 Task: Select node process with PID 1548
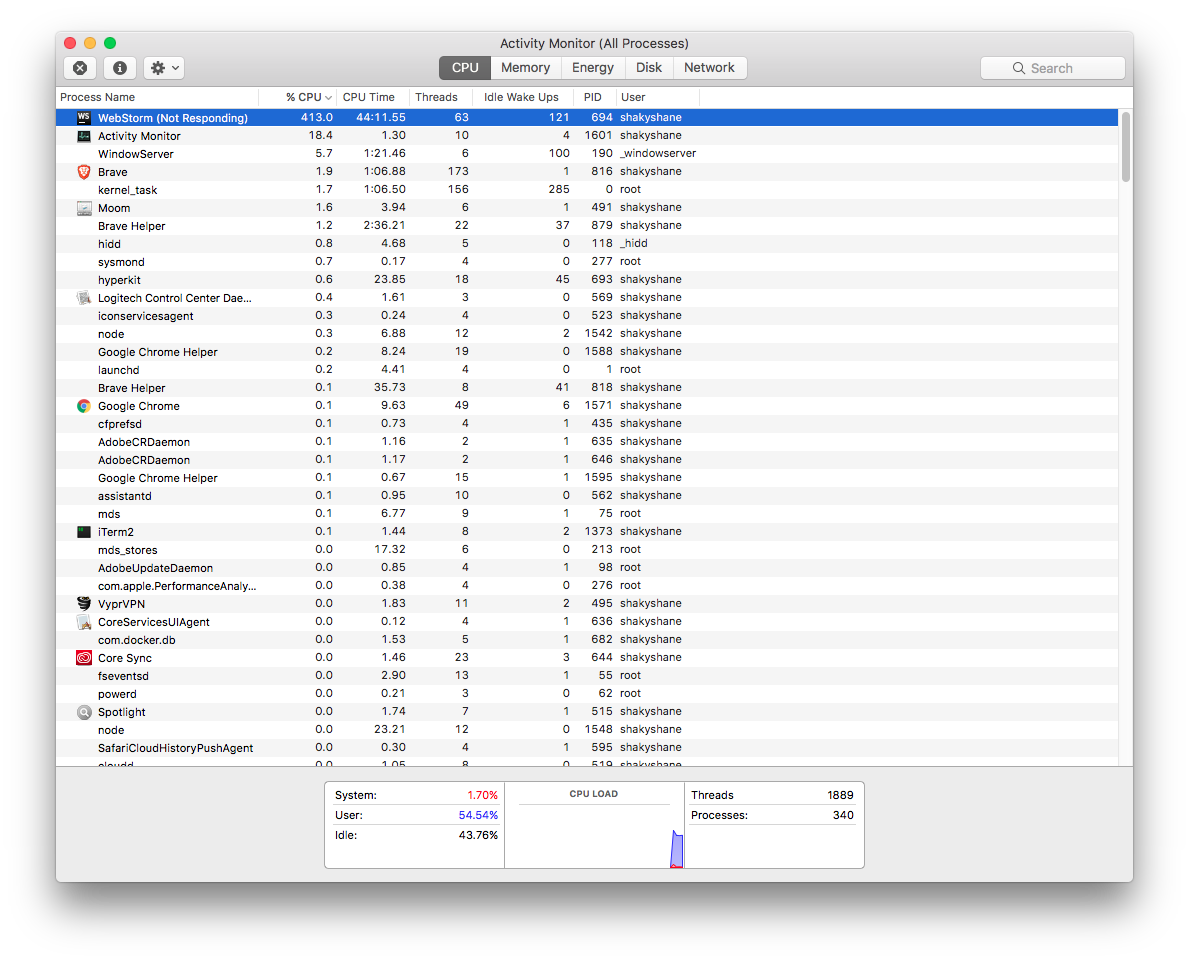click(587, 730)
